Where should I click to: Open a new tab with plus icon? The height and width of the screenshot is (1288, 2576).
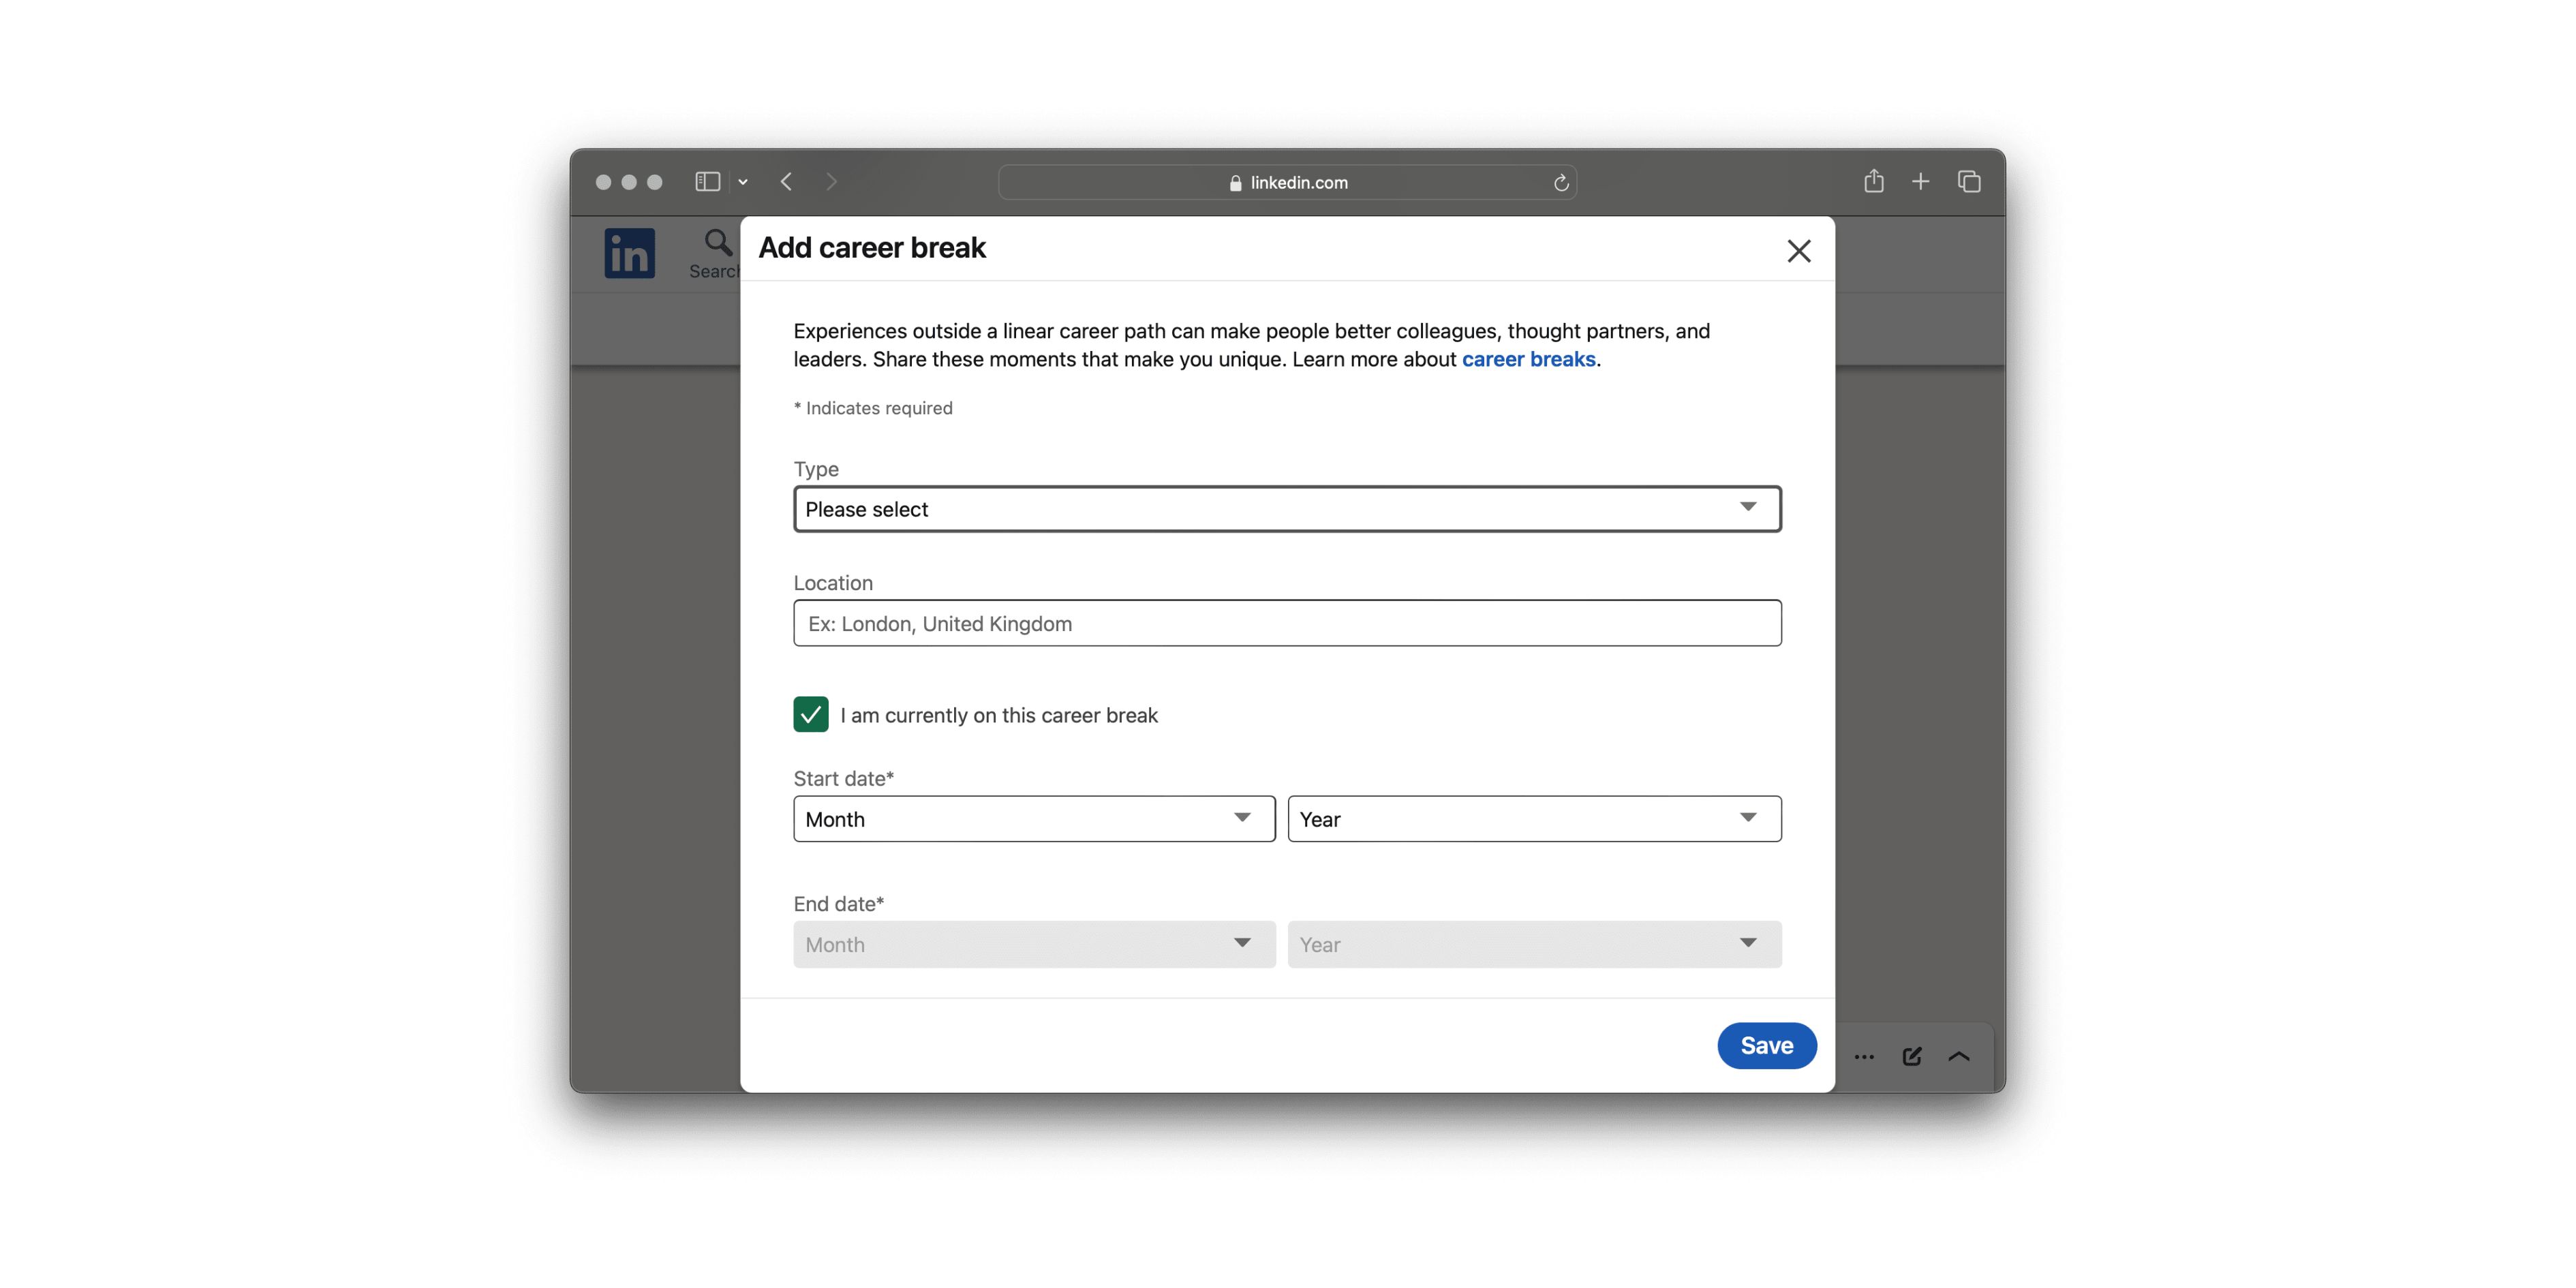coord(1920,182)
